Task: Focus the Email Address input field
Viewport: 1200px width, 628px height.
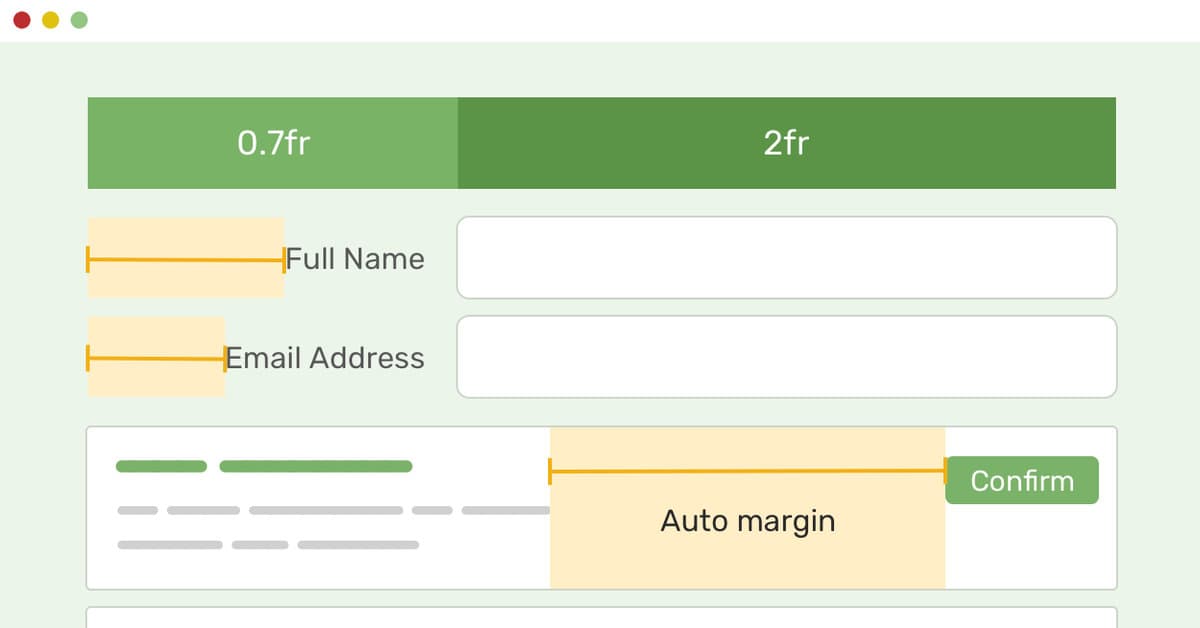Action: pyautogui.click(x=786, y=357)
